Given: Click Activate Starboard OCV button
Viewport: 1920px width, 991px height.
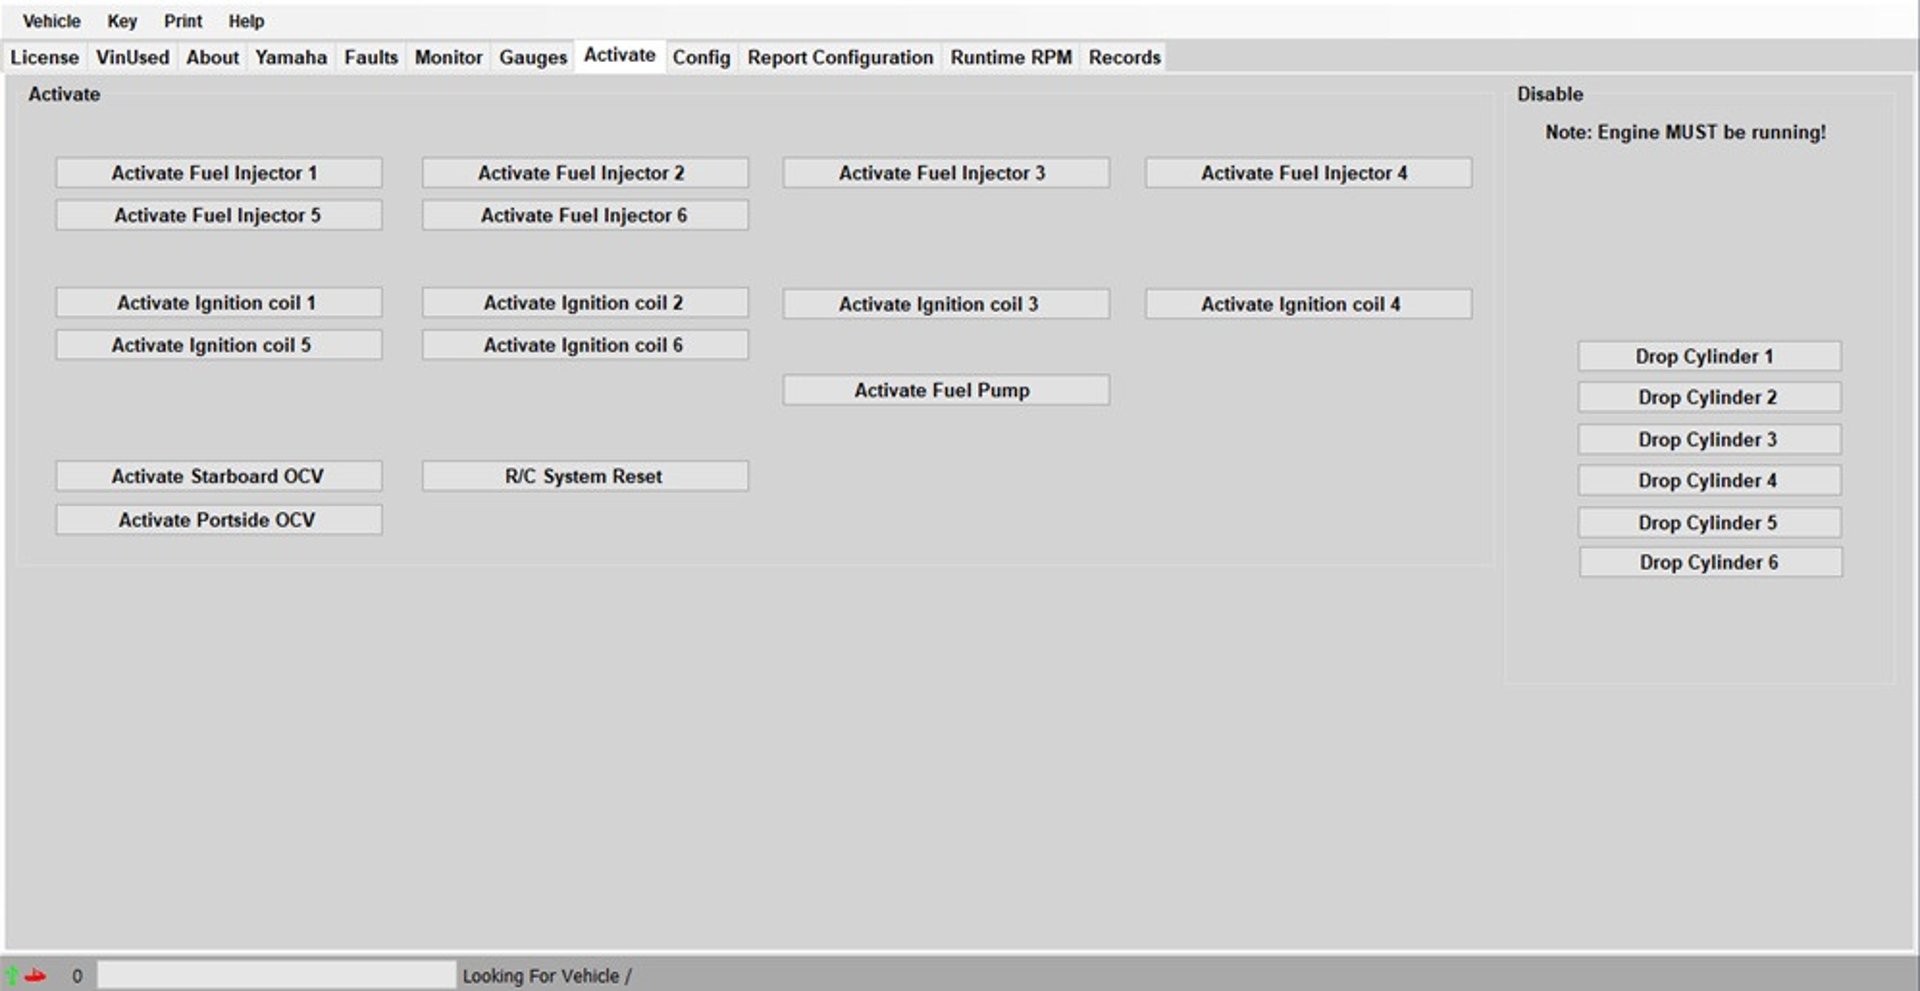Looking at the screenshot, I should 219,476.
